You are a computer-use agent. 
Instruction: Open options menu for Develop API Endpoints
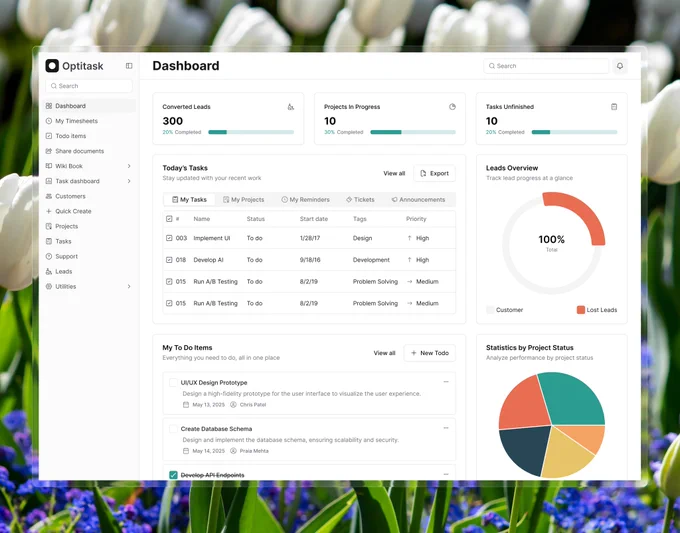446,474
